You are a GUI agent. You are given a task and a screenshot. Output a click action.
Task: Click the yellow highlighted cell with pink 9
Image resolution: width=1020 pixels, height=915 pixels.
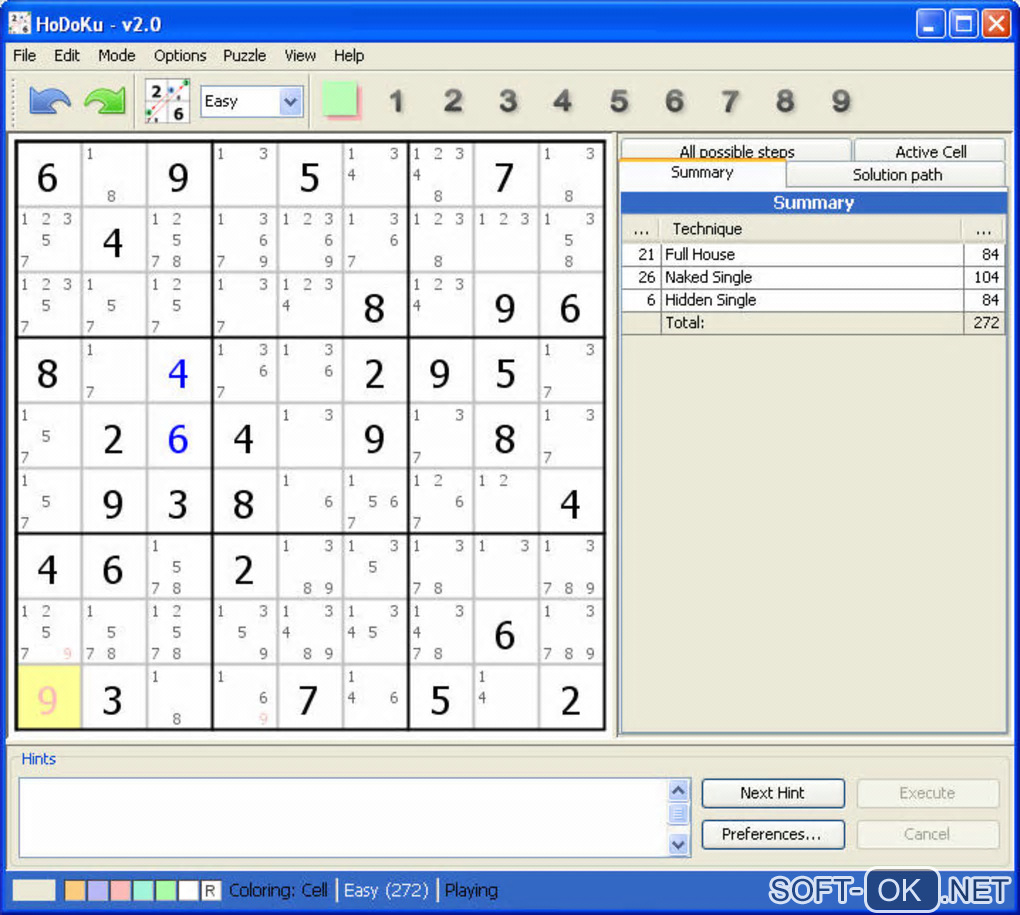tap(48, 697)
